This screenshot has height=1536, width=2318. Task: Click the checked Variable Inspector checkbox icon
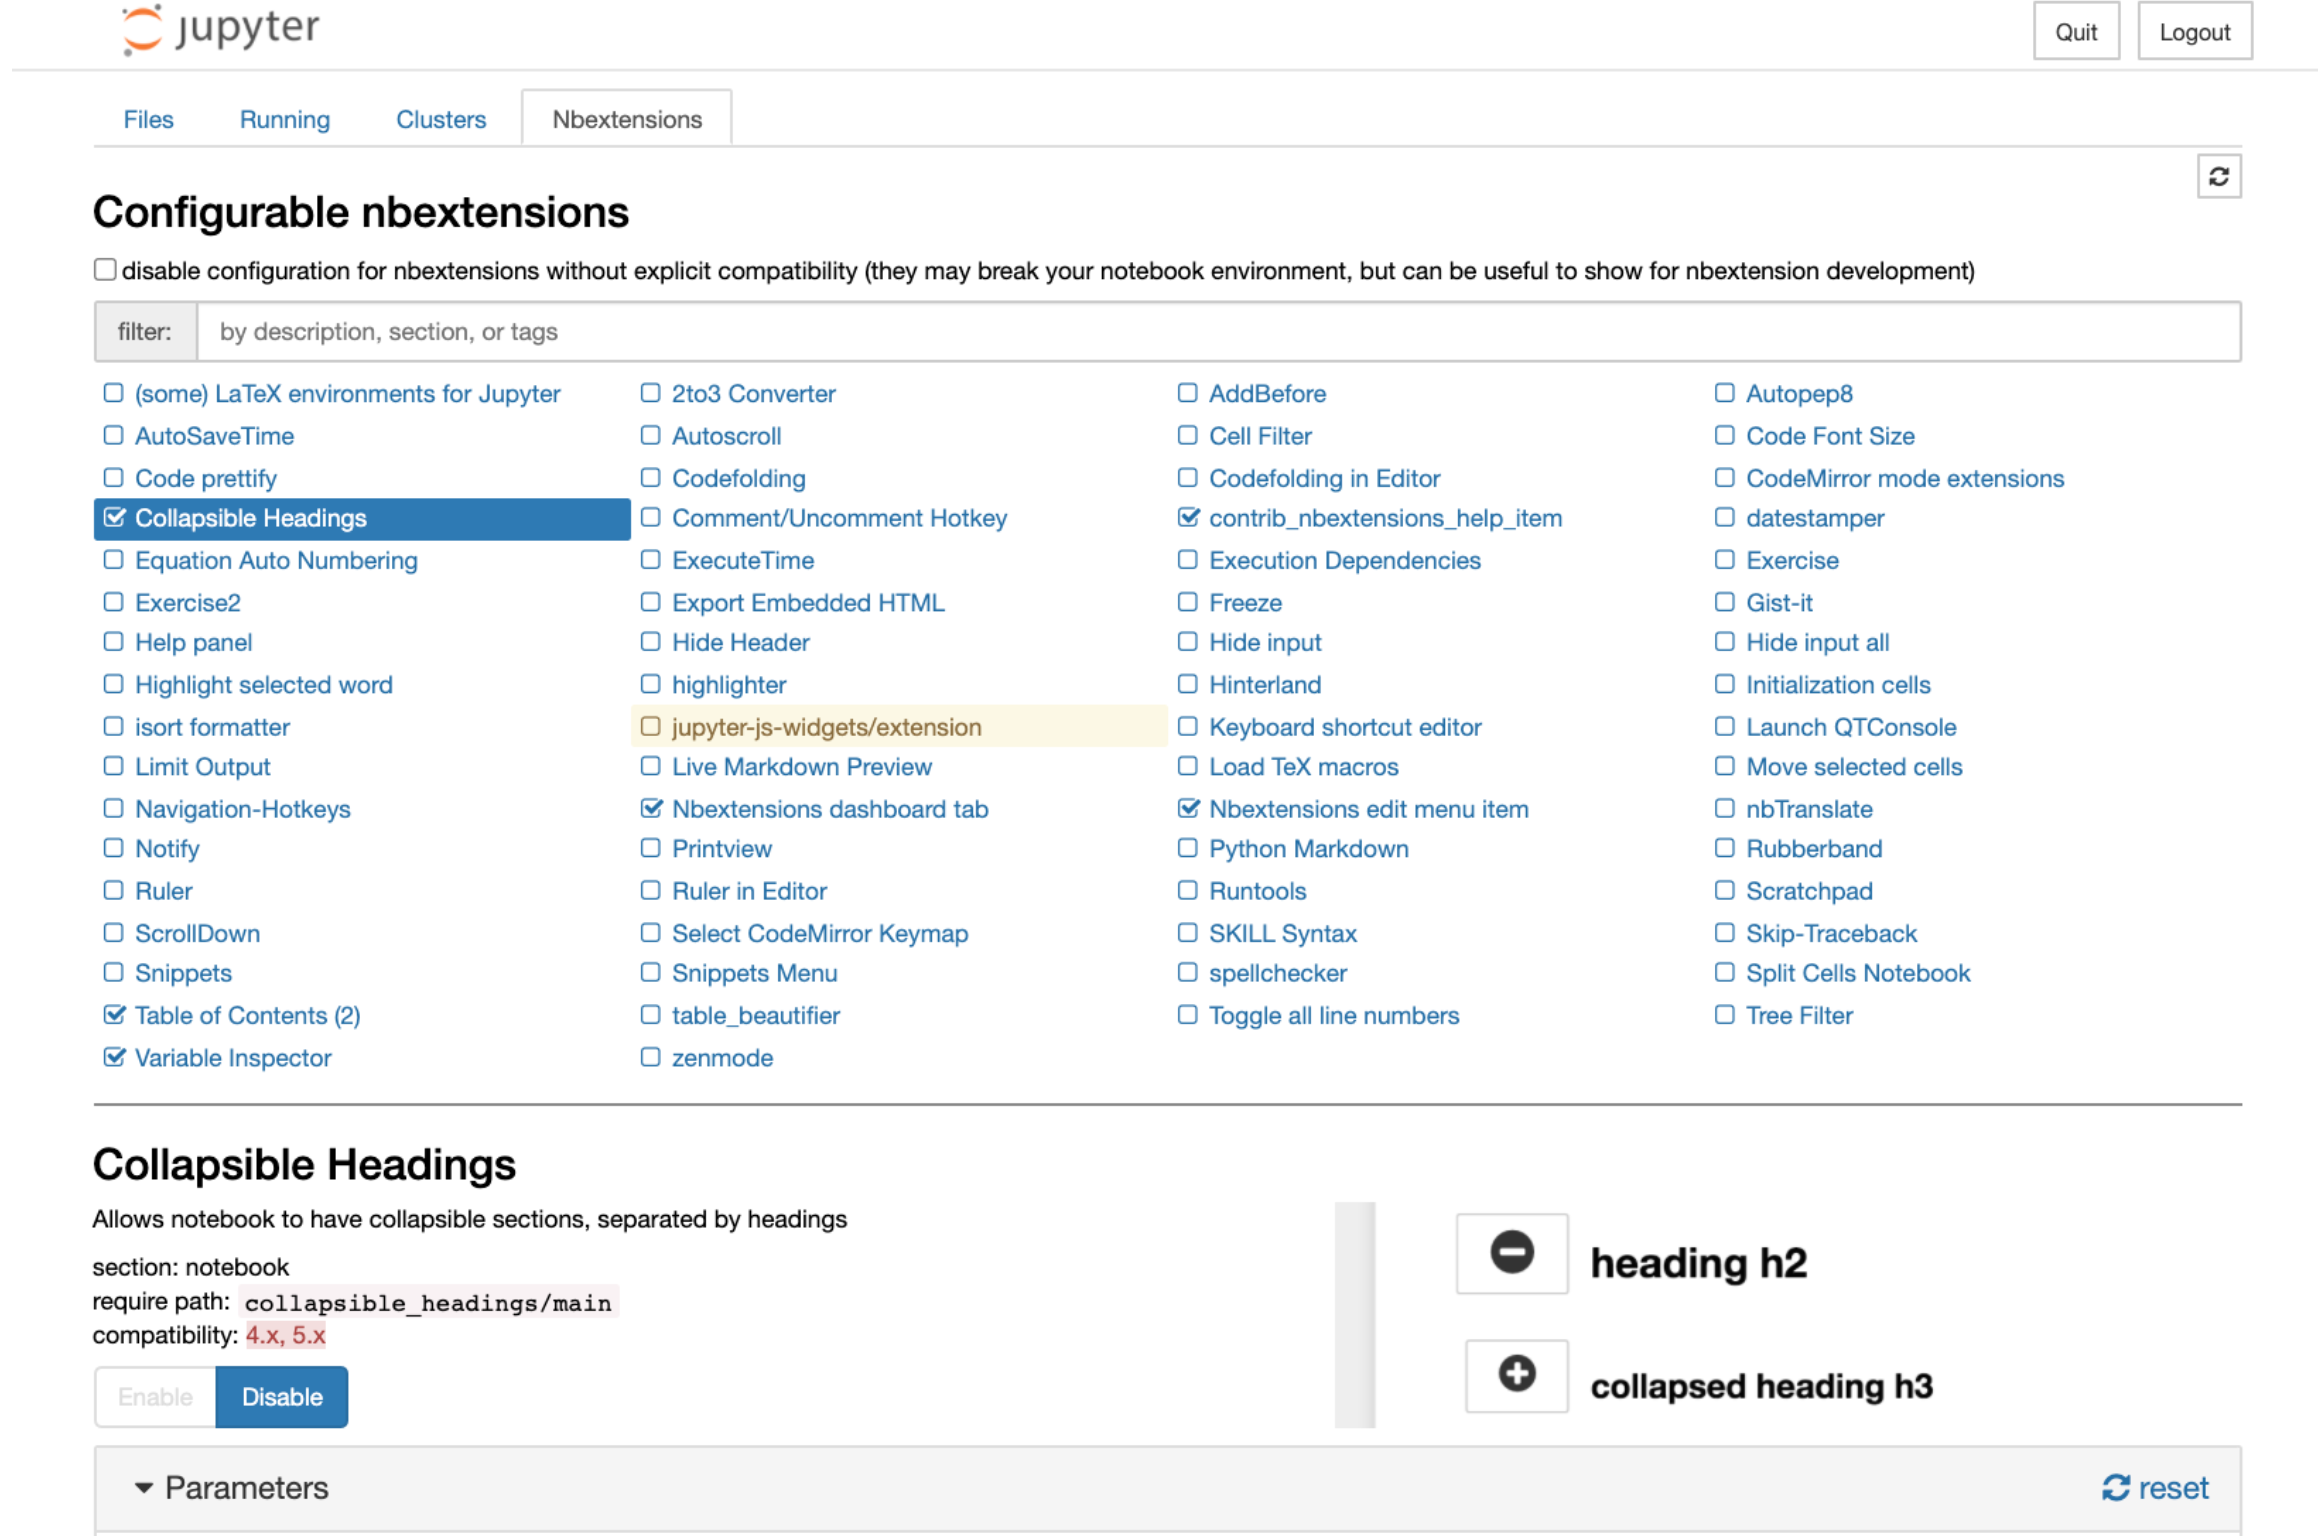coord(114,1057)
